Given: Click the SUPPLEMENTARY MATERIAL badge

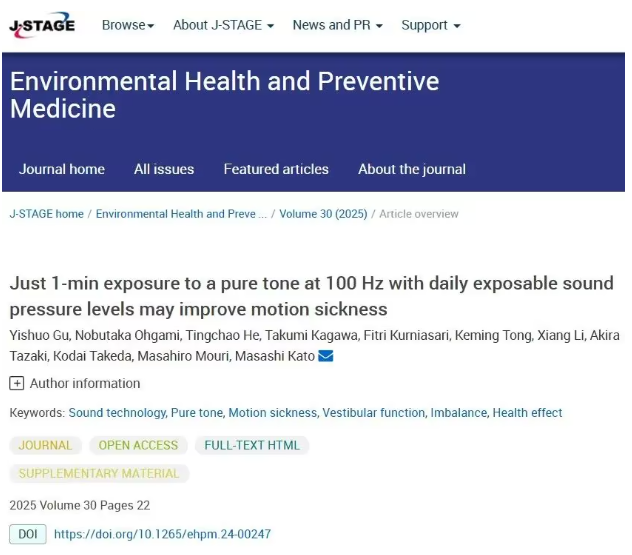Looking at the screenshot, I should 99,473.
